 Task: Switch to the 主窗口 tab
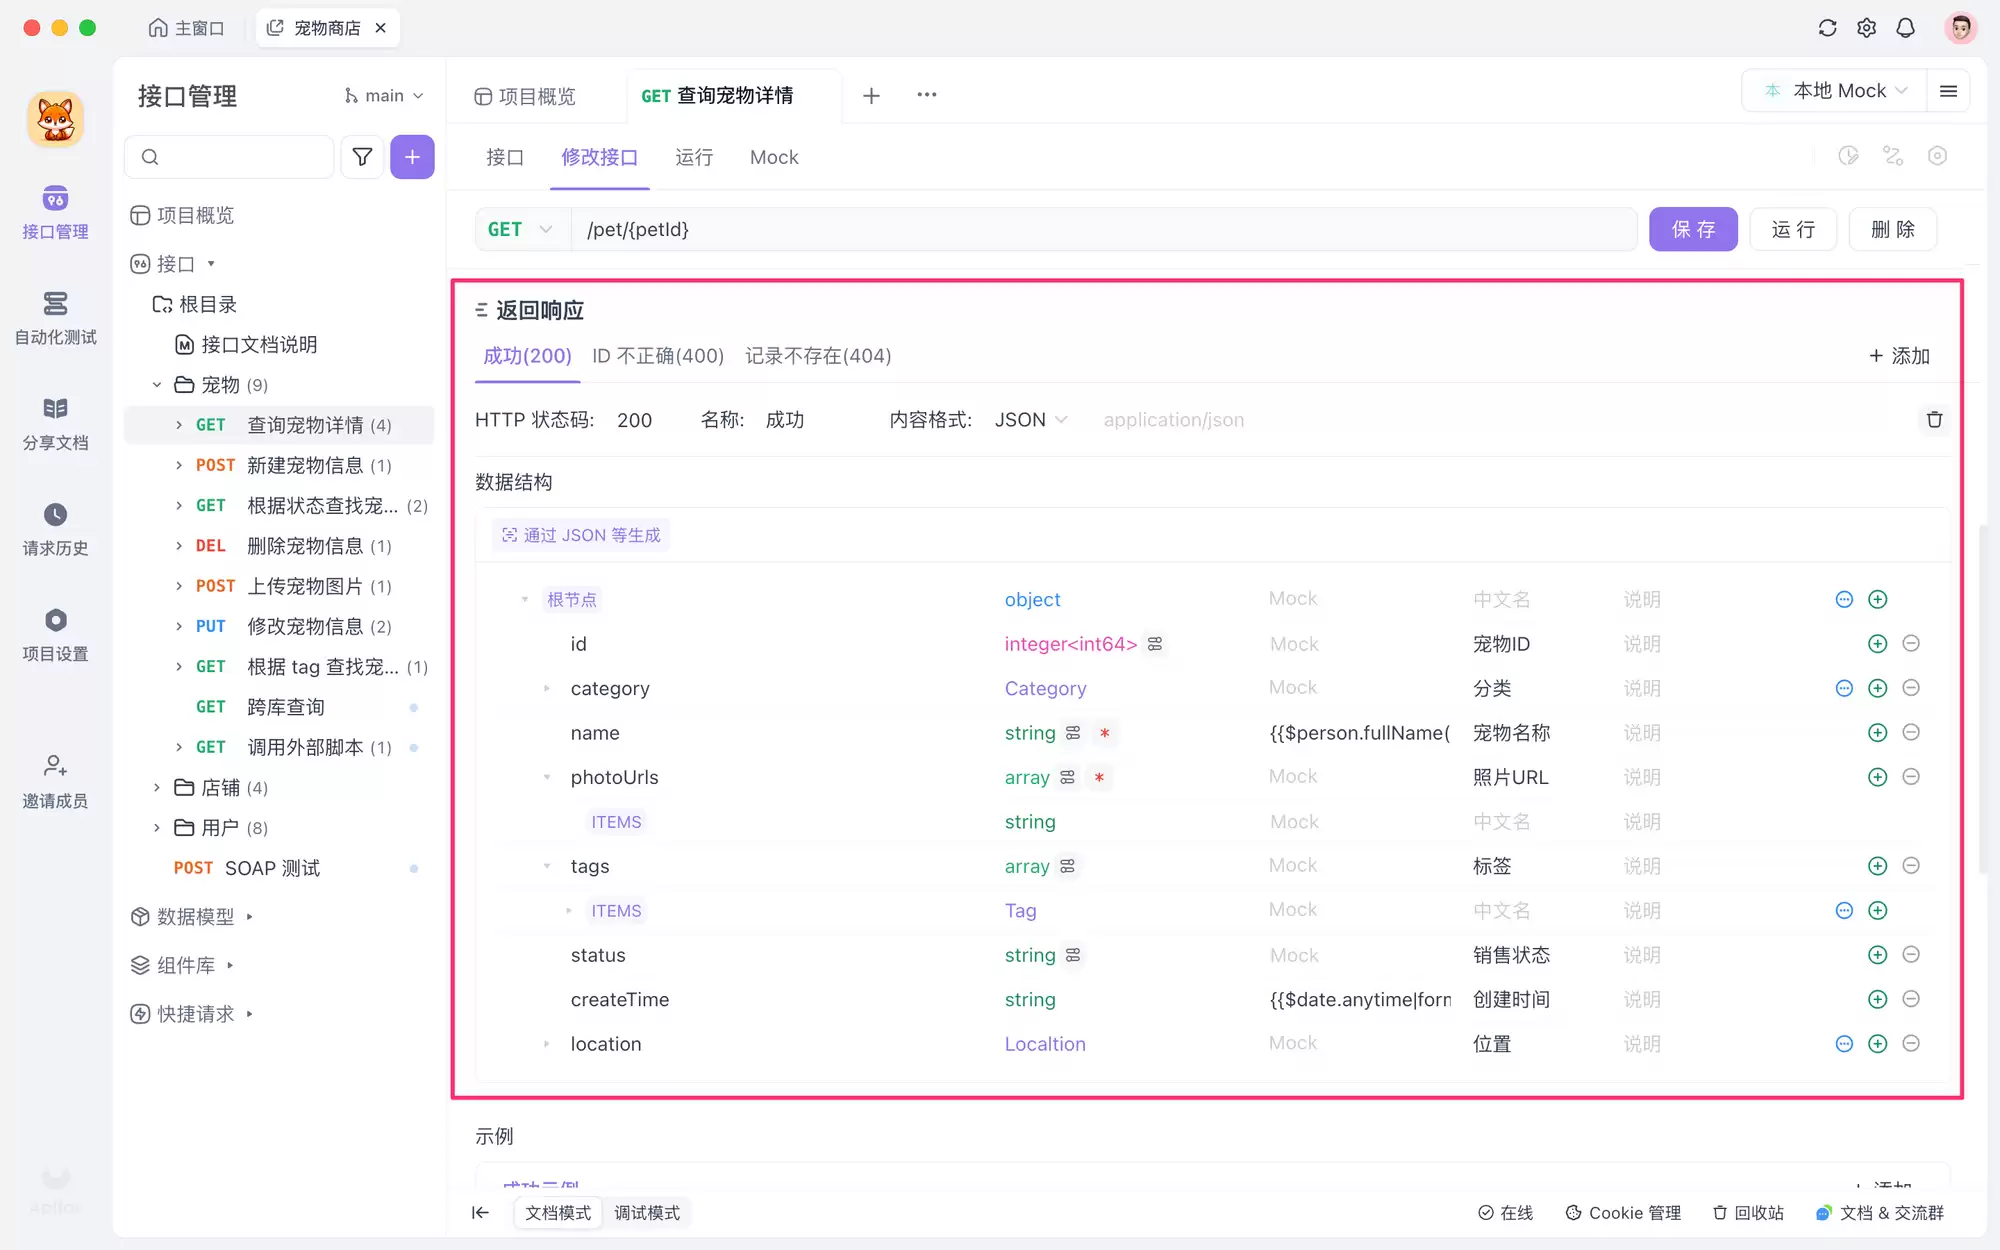[186, 28]
